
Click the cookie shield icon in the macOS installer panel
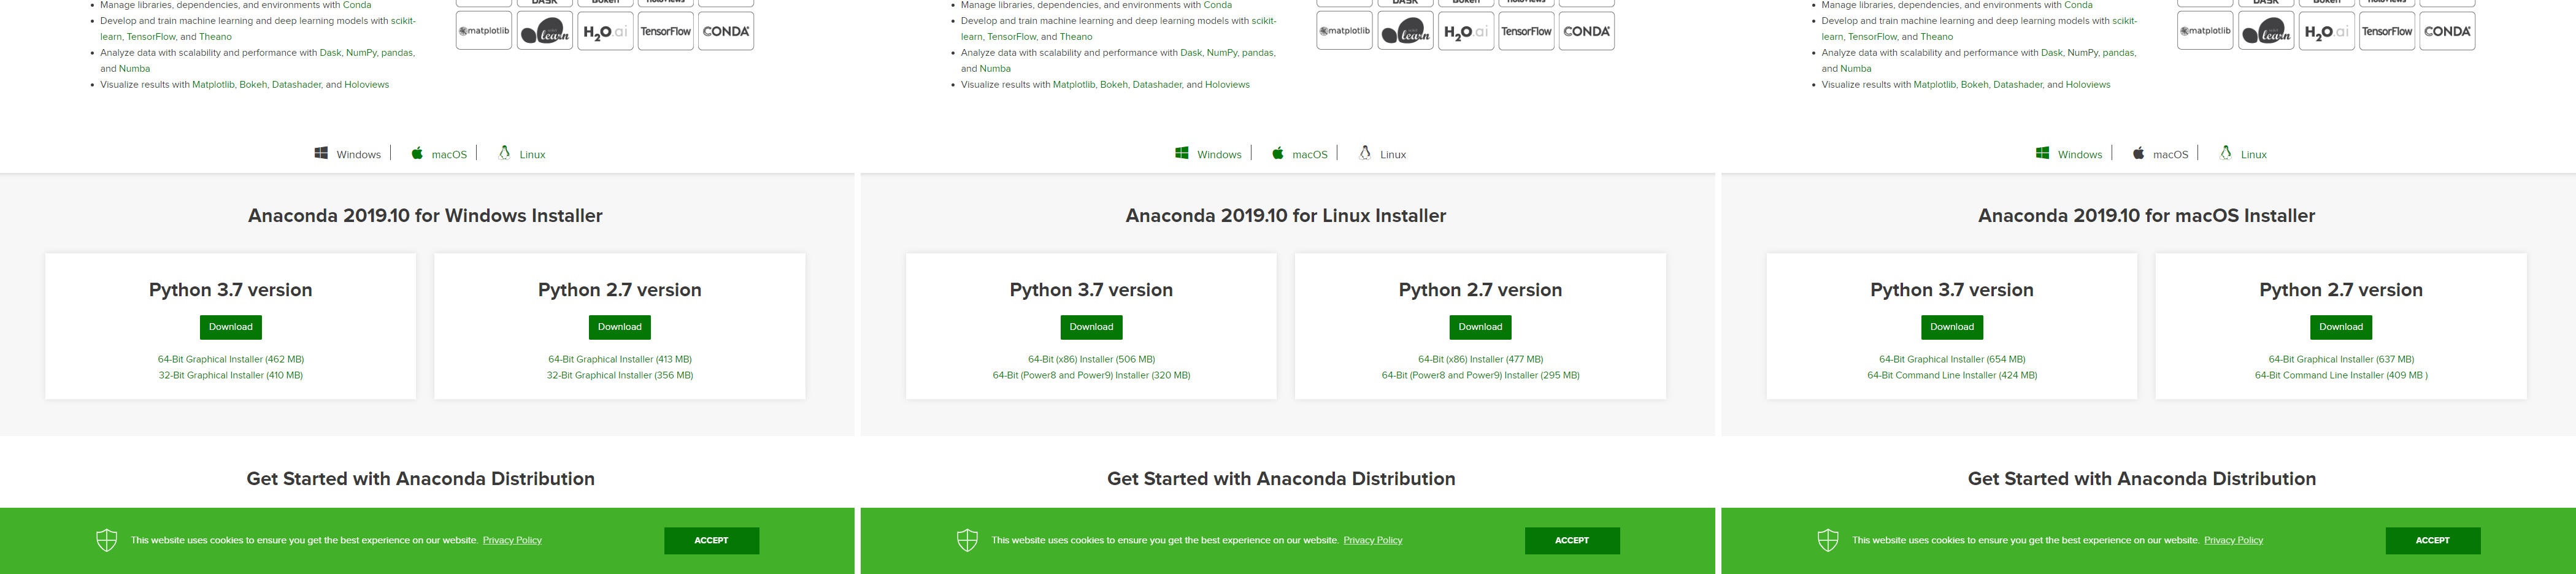point(1828,540)
